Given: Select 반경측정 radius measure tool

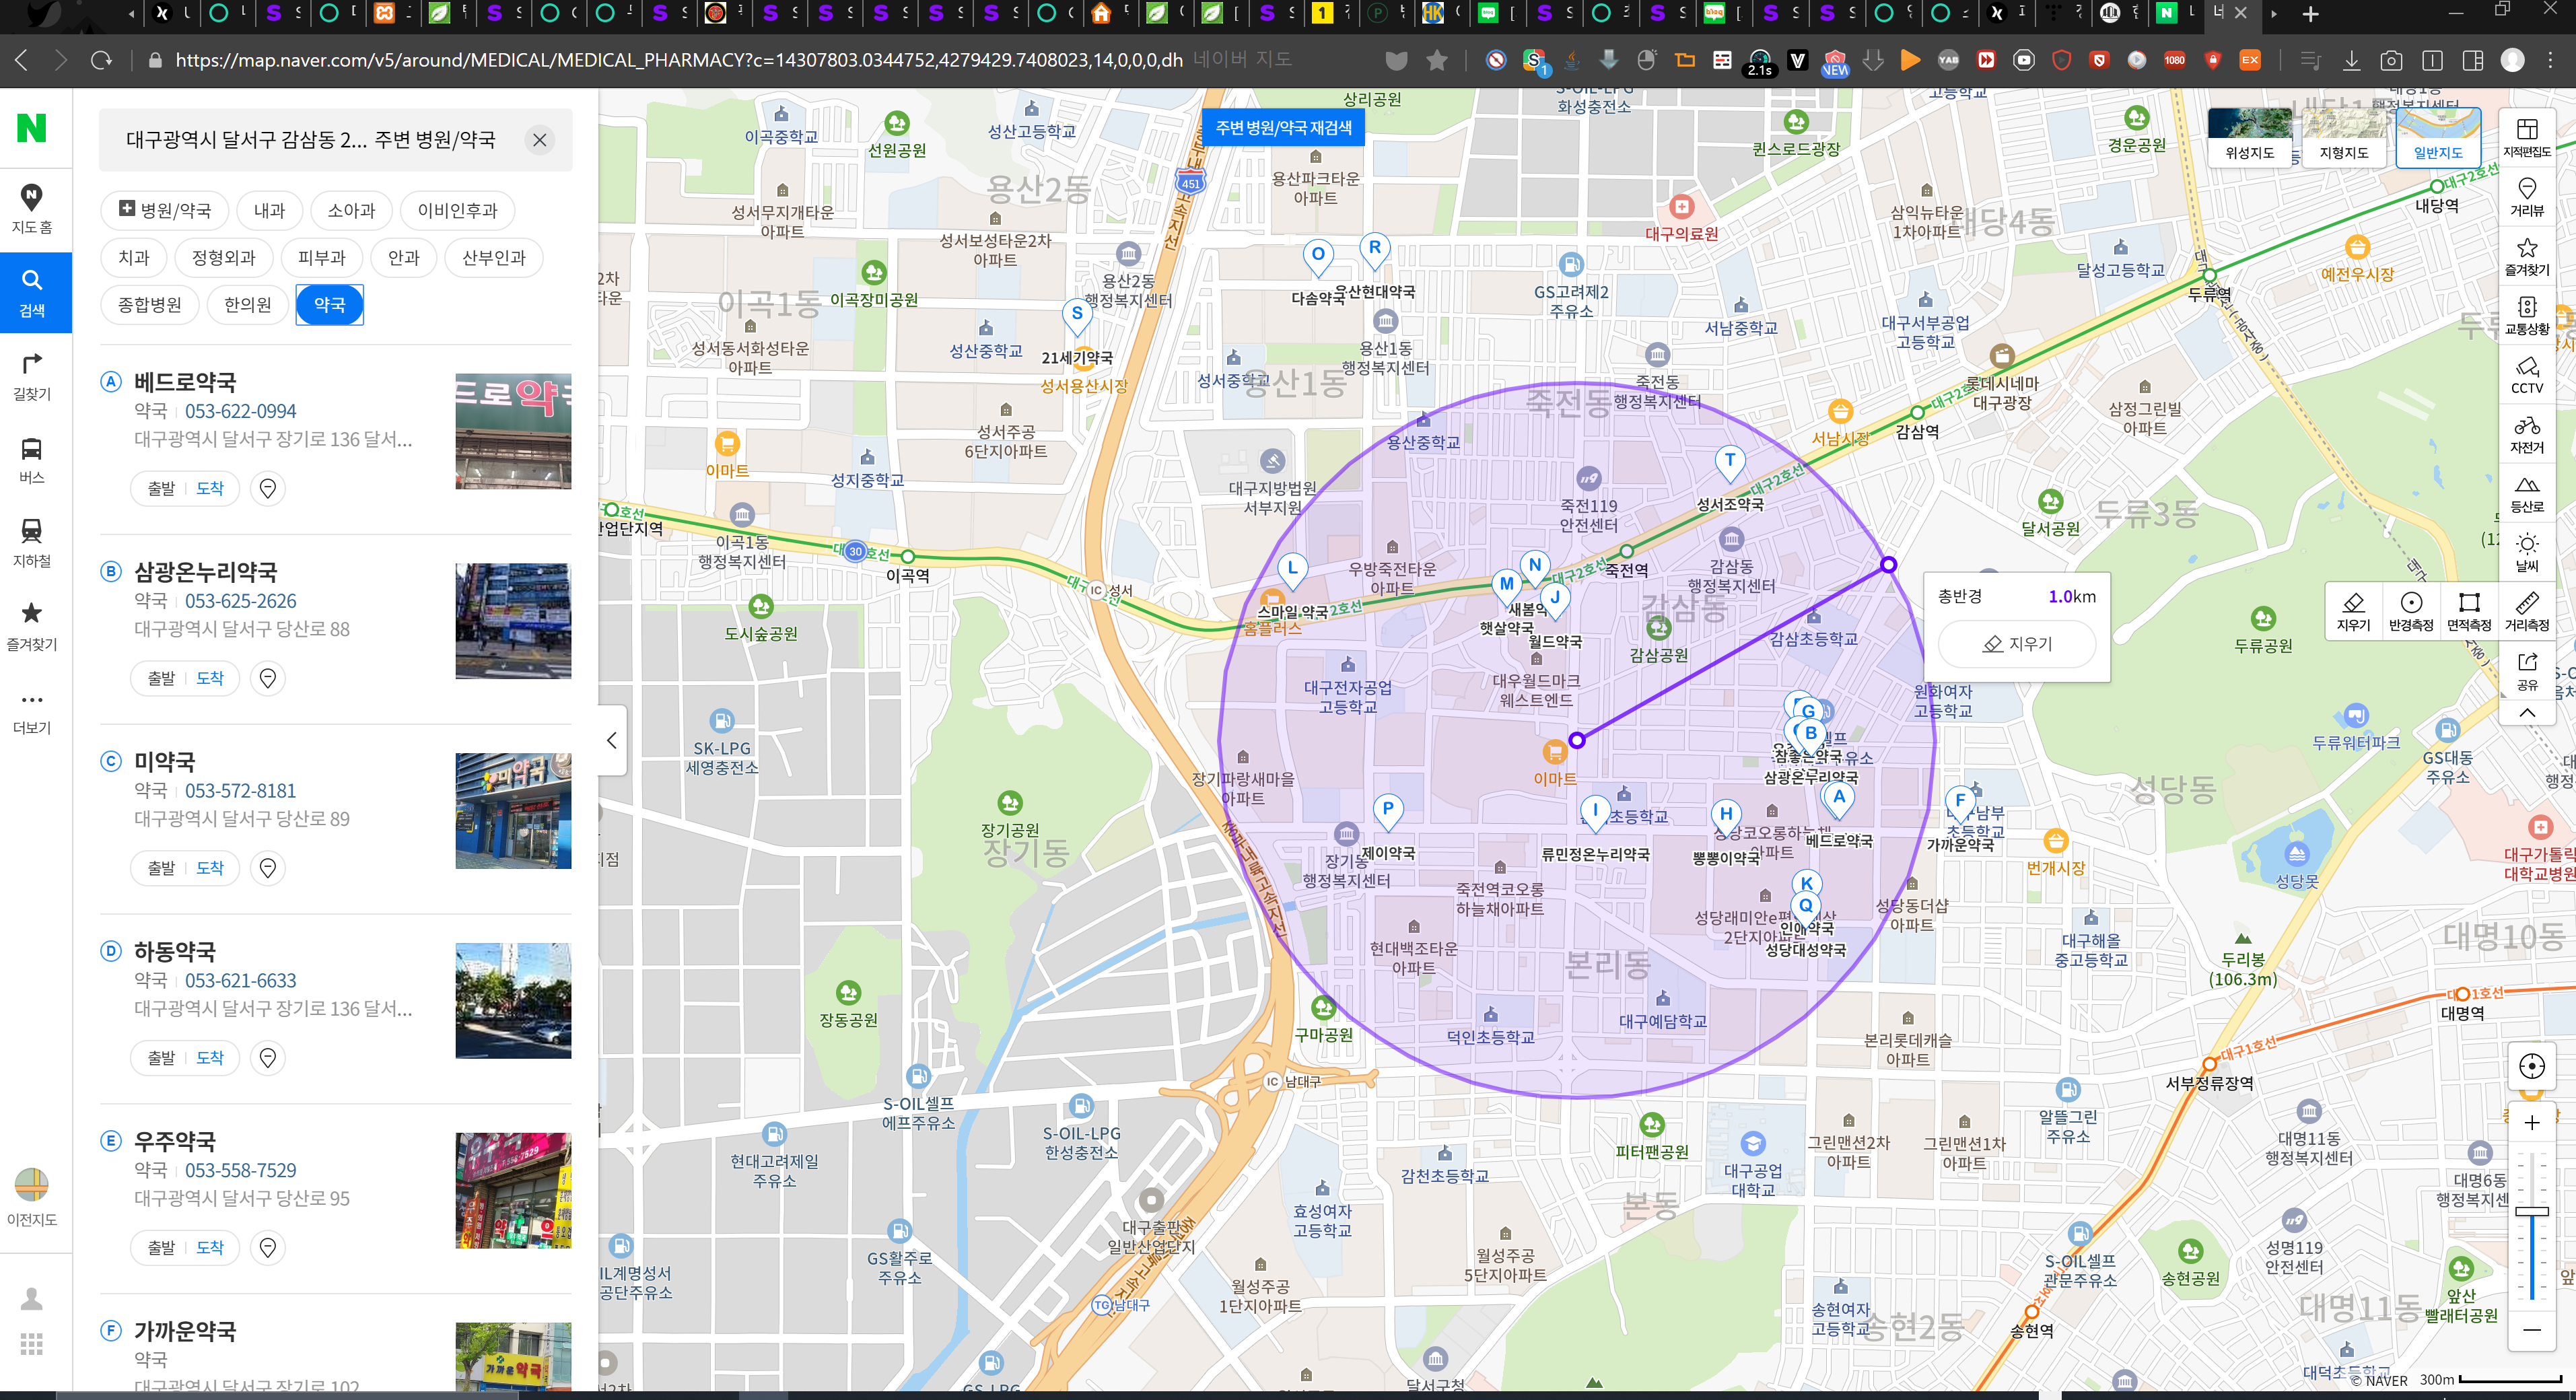Looking at the screenshot, I should click(2411, 611).
